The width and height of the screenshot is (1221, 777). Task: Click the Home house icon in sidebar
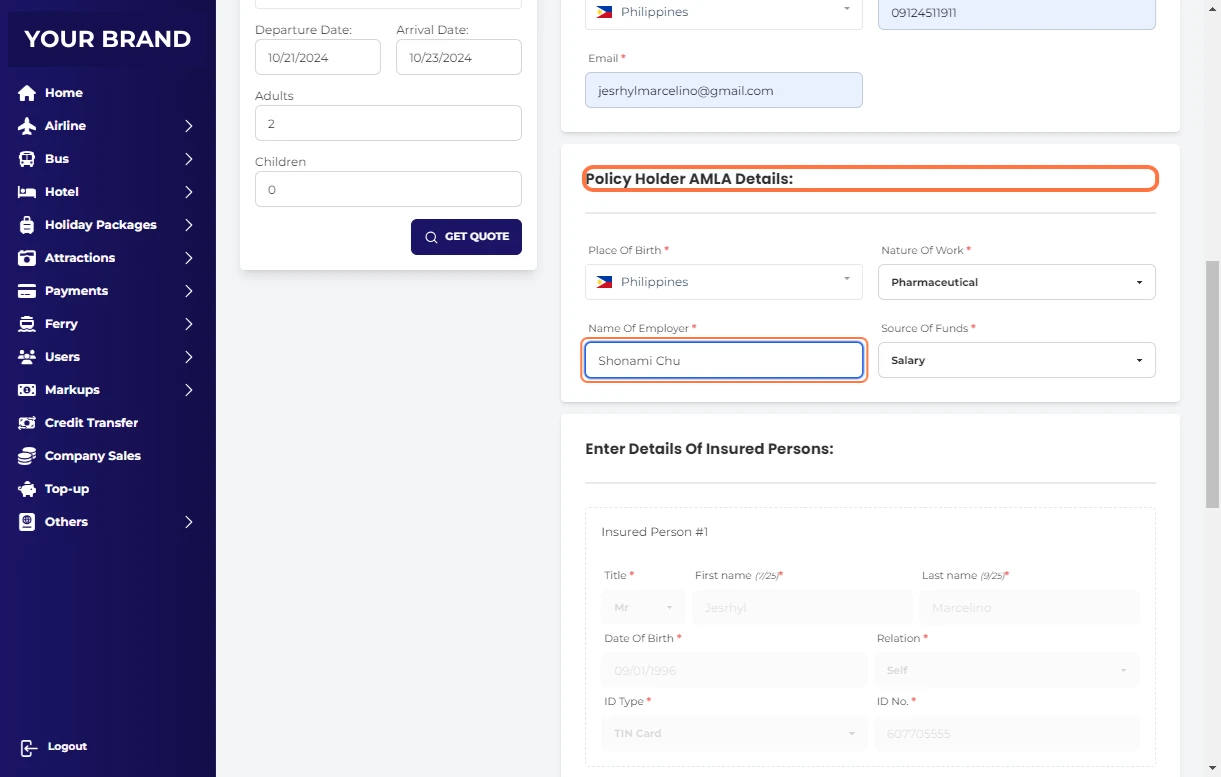coord(27,93)
